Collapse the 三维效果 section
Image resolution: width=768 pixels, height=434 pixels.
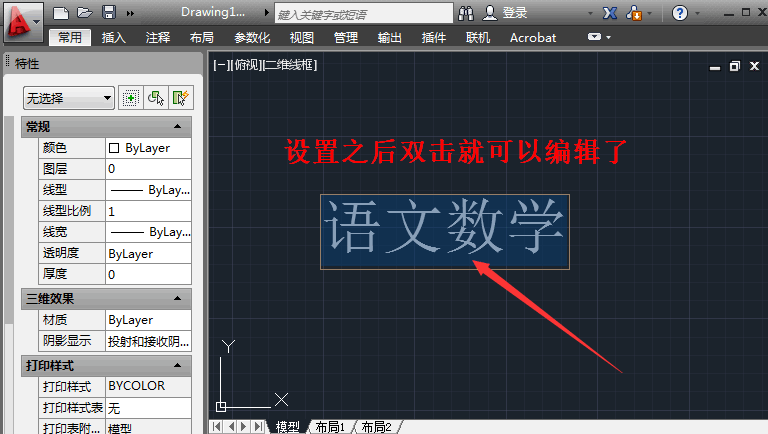(177, 299)
